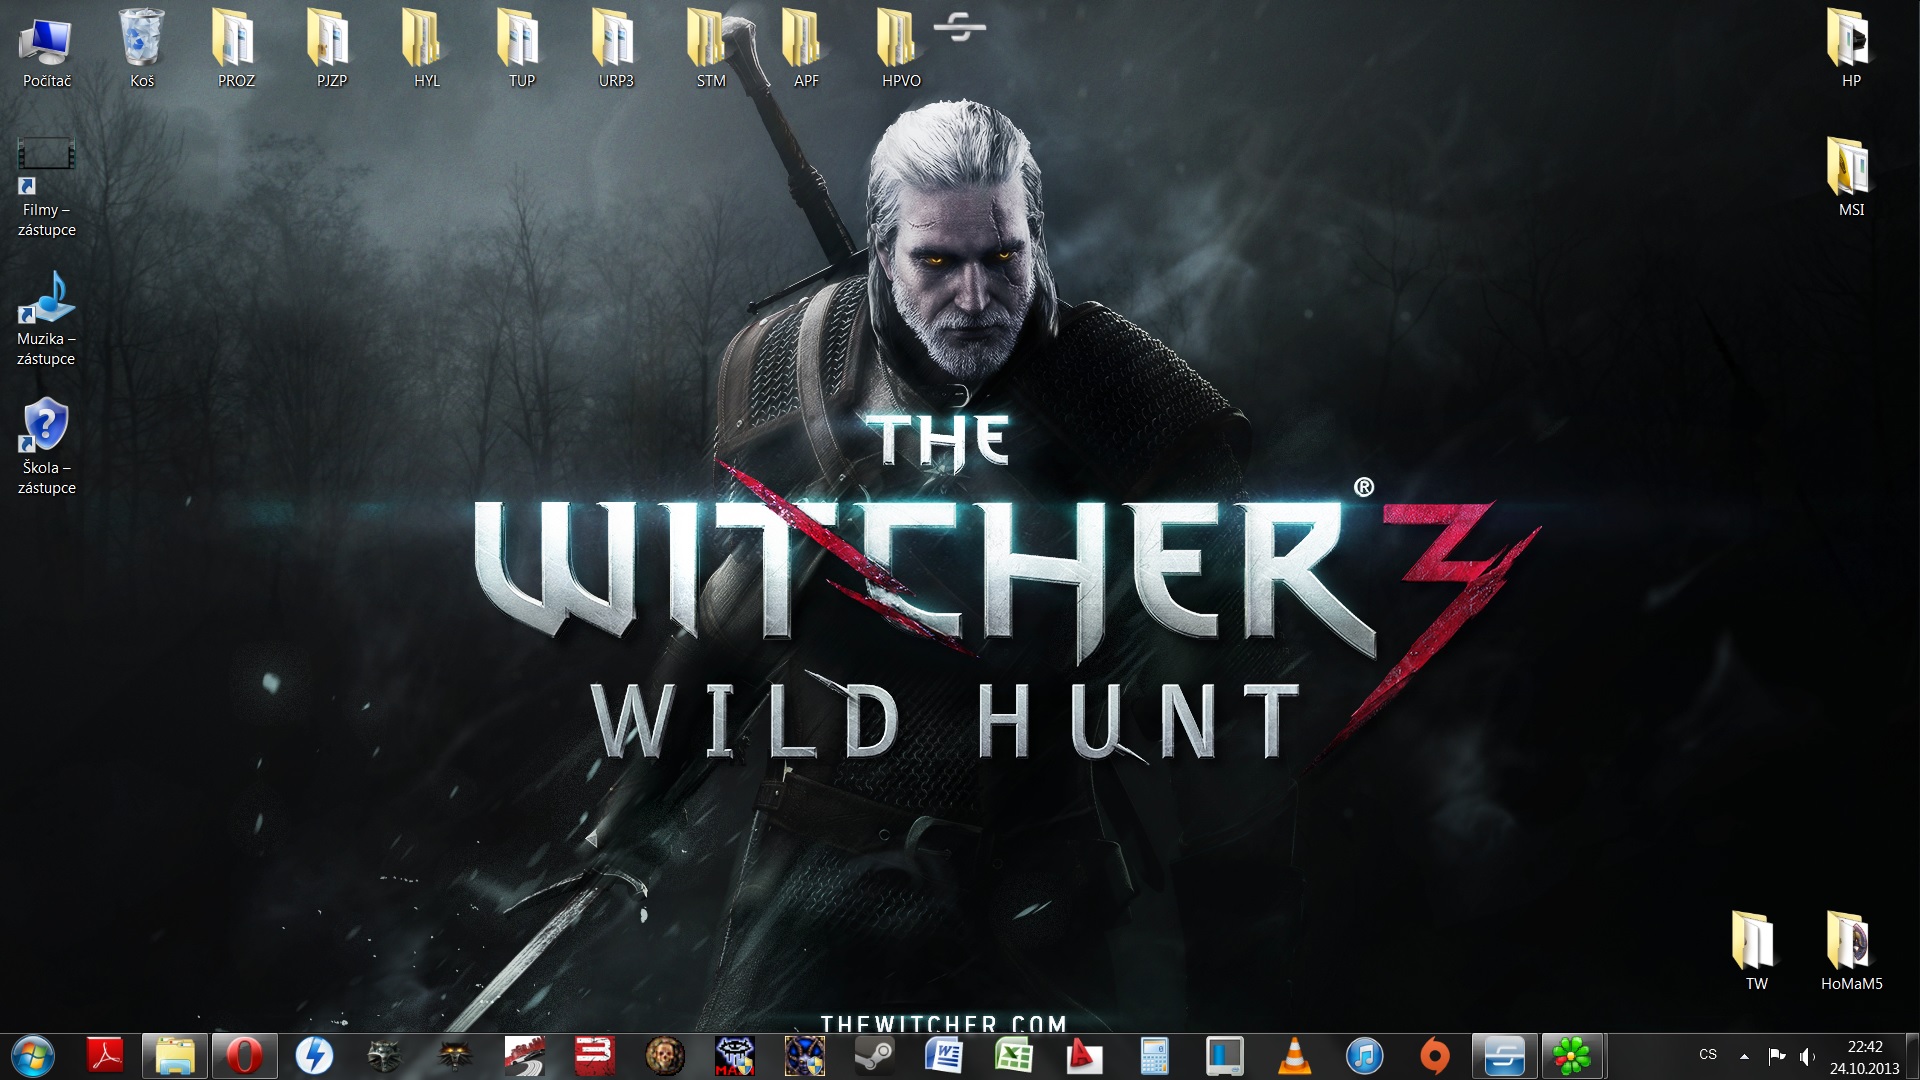Select the Koš recycle bin icon
This screenshot has width=1920, height=1080.
(142, 47)
